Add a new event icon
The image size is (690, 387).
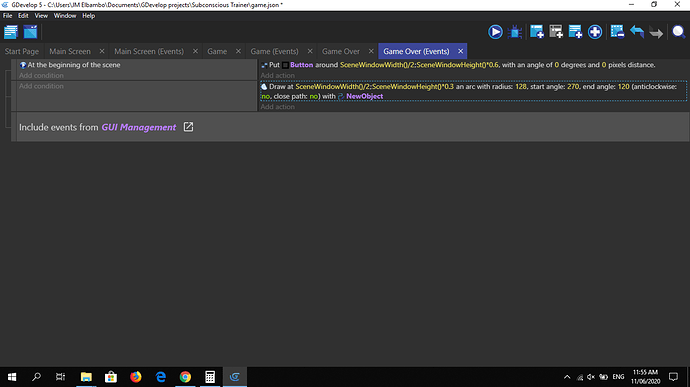[536, 32]
